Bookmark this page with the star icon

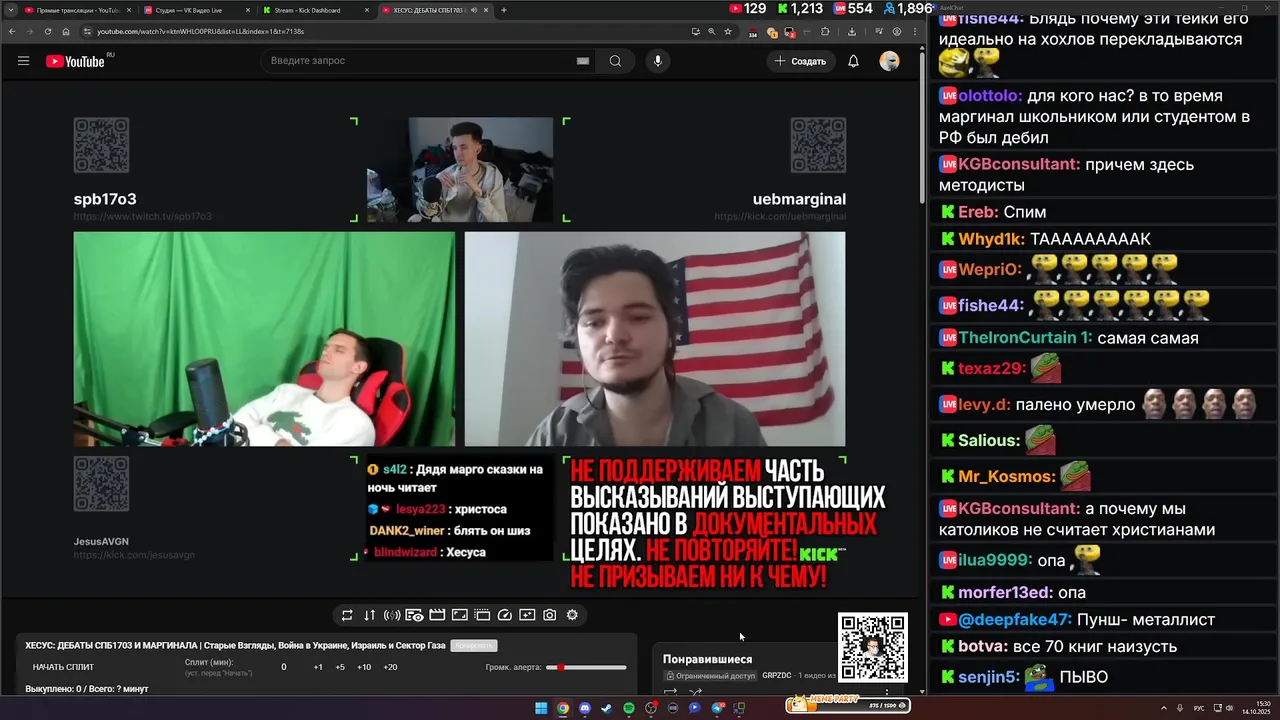click(728, 31)
